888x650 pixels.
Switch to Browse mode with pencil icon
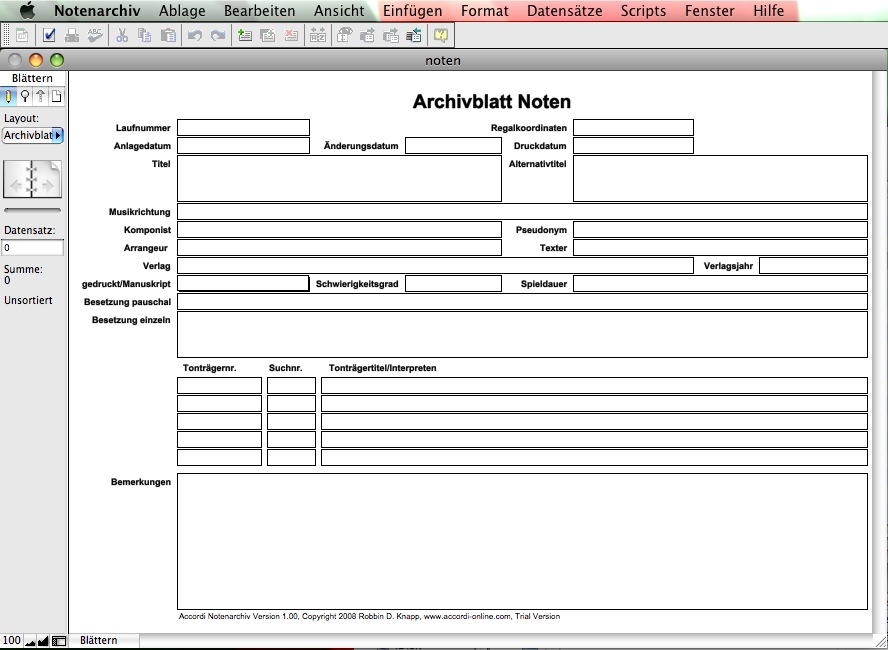(x=8, y=96)
